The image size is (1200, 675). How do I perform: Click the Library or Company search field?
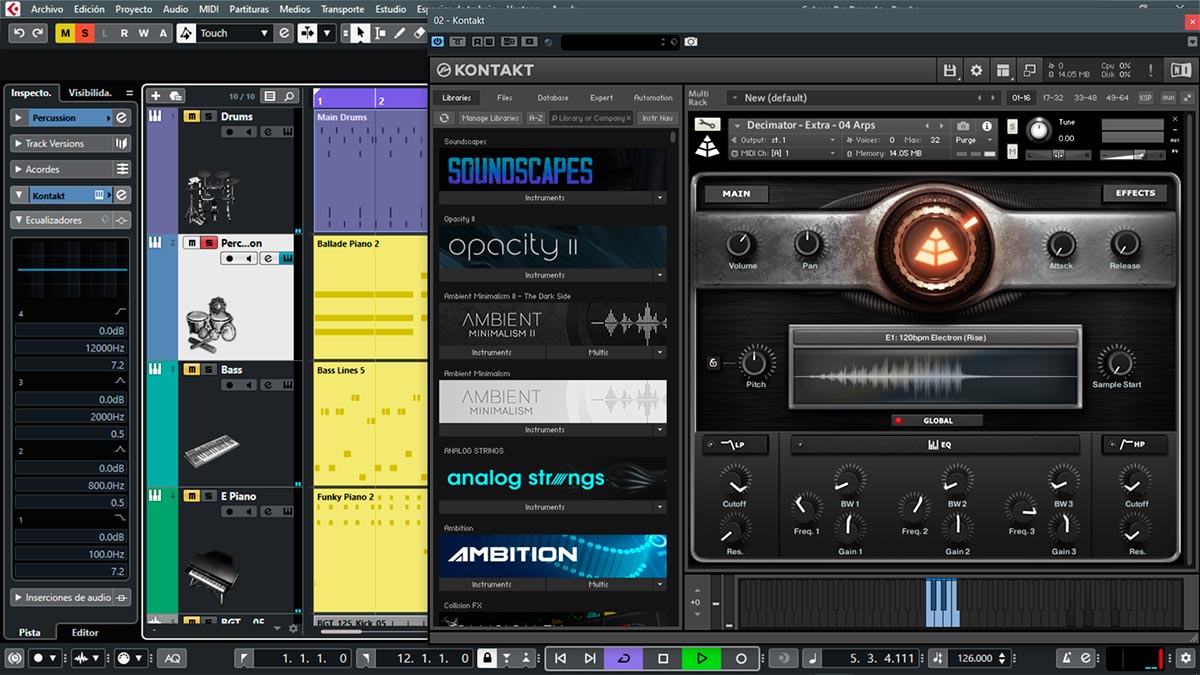592,118
